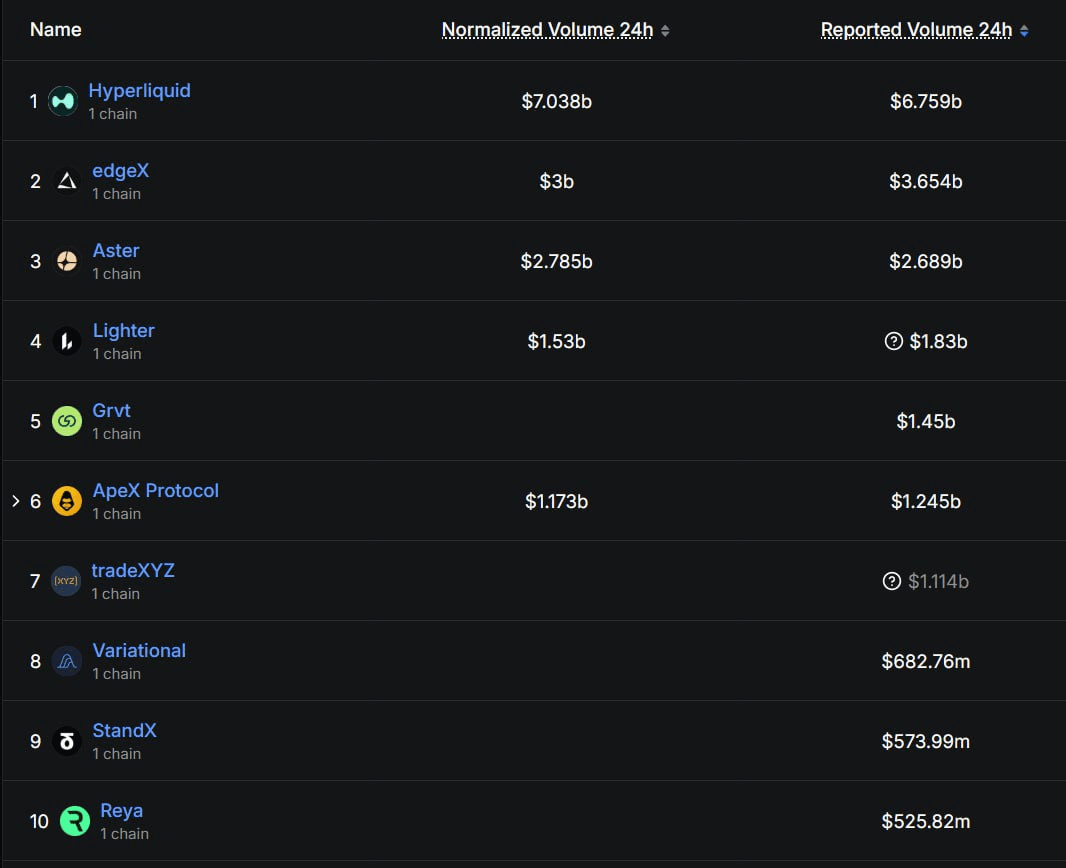The image size is (1066, 868).
Task: Click the Normalized Volume 24h column header
Action: click(547, 30)
